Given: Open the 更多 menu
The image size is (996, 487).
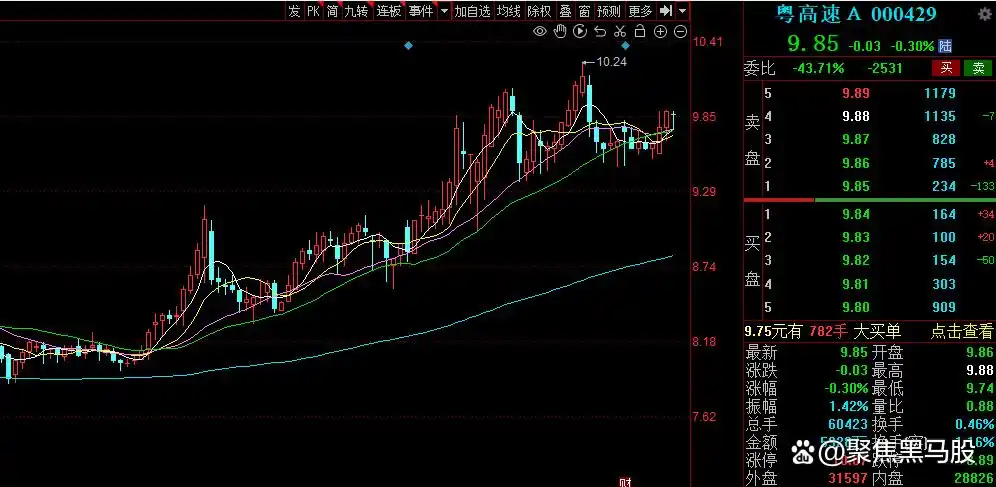Looking at the screenshot, I should coord(640,11).
